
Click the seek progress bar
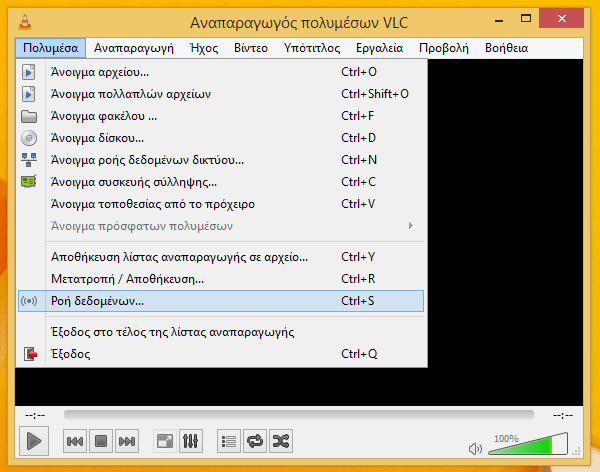pos(299,415)
